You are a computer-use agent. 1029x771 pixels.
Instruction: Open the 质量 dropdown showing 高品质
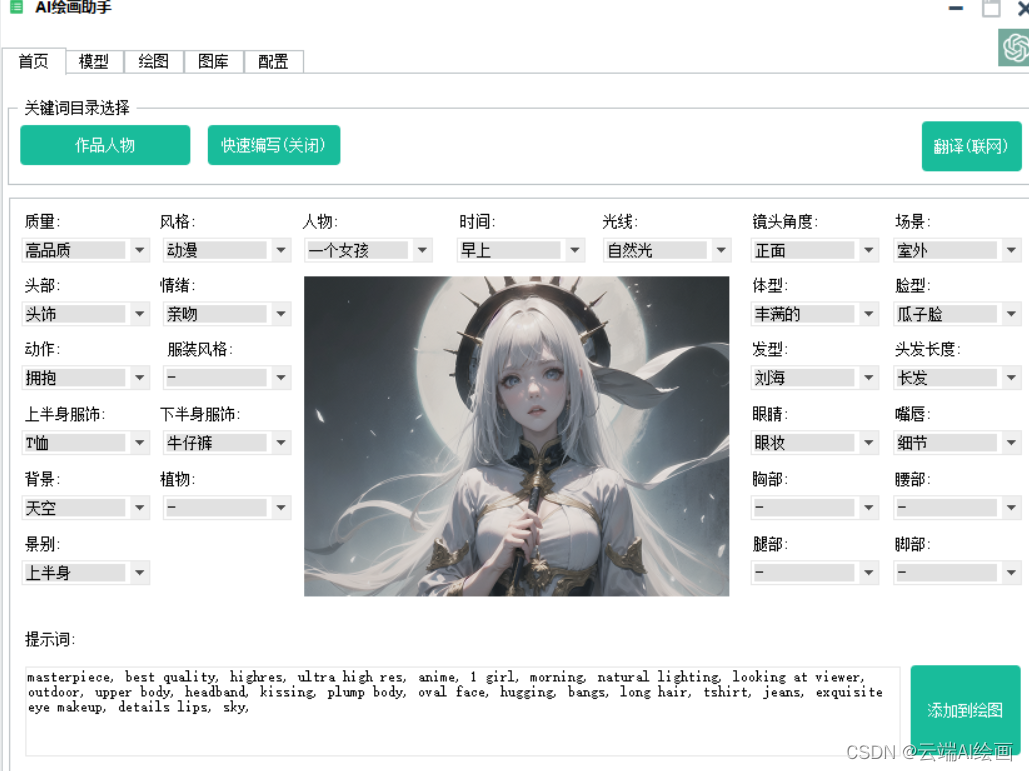86,250
